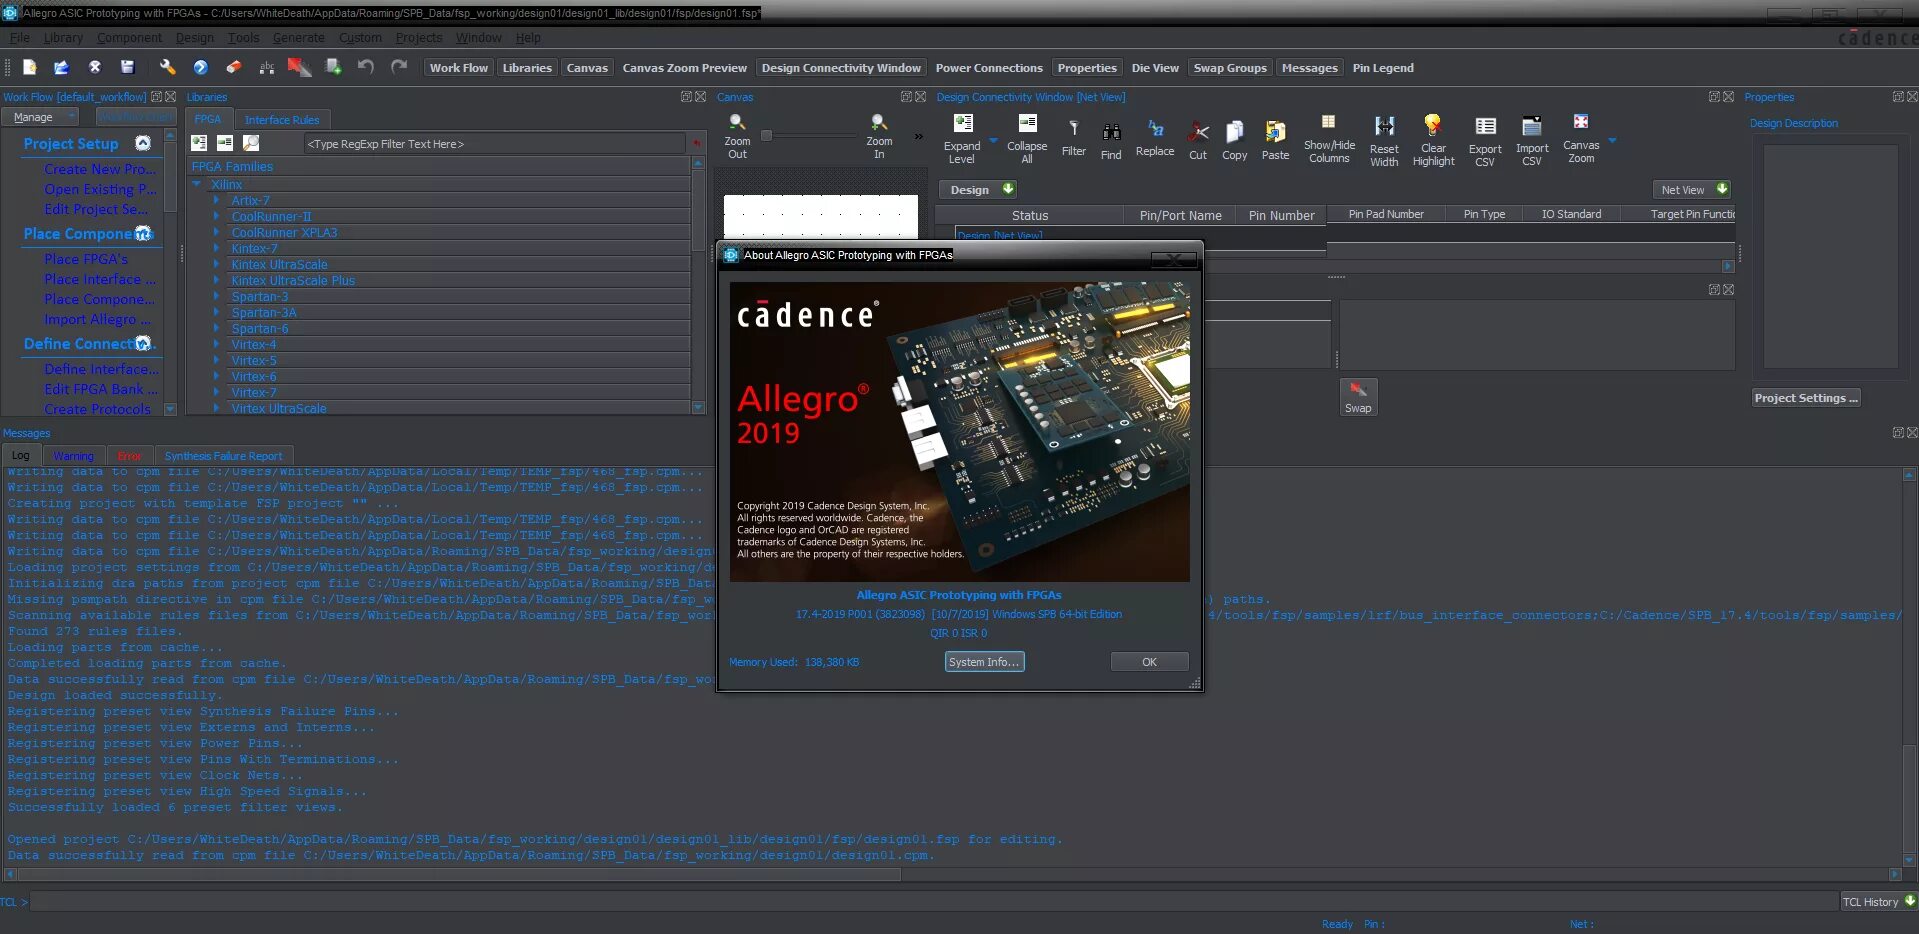Image resolution: width=1919 pixels, height=934 pixels.
Task: Click the add component icon with green plus
Action: click(x=333, y=67)
